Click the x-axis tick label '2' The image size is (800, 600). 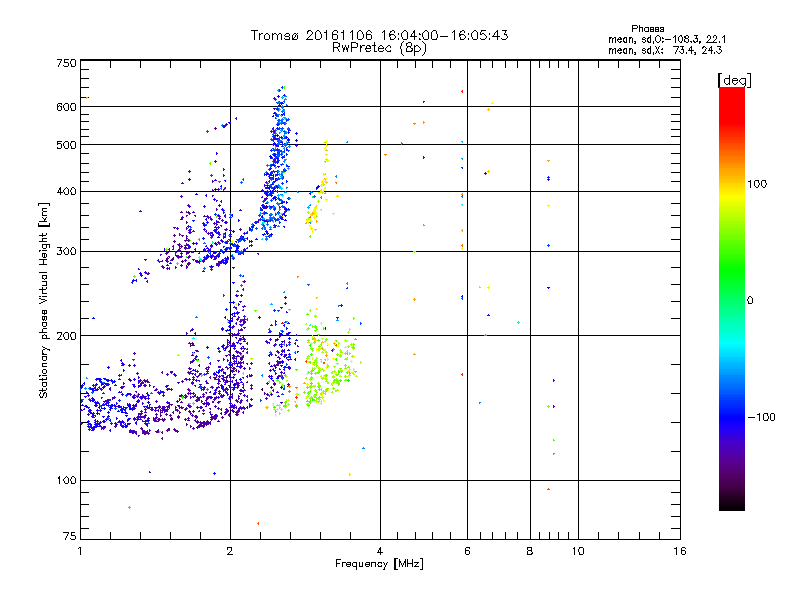point(230,551)
